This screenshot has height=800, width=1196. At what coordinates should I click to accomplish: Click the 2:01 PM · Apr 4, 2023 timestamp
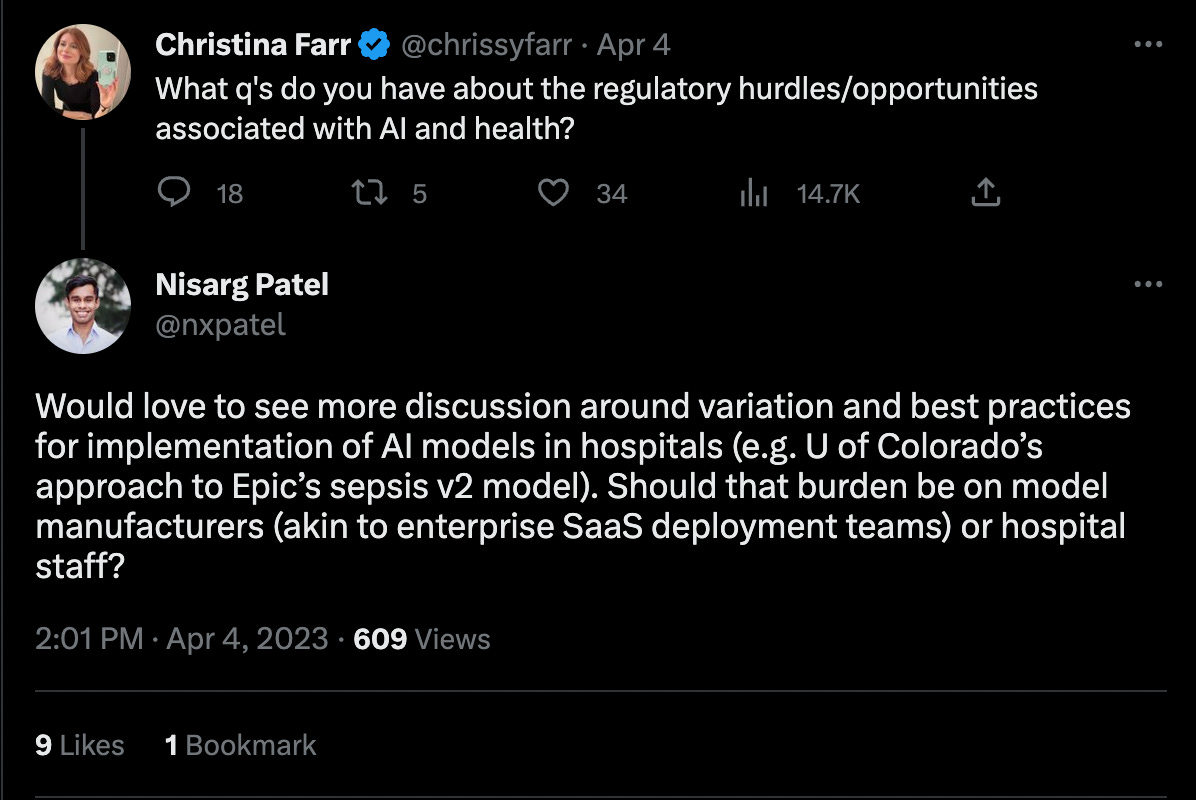click(x=181, y=638)
